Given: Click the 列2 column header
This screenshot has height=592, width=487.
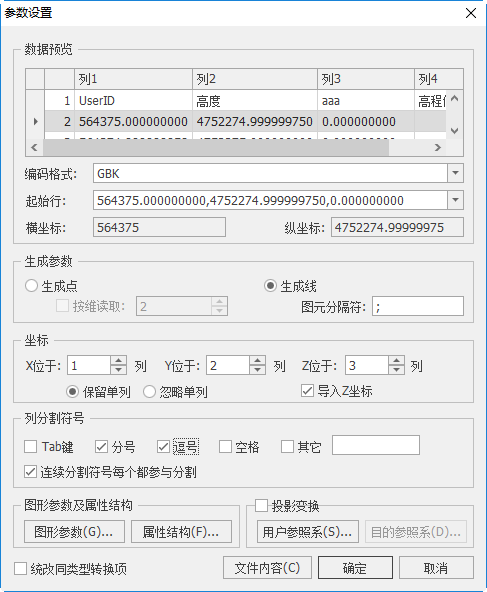Looking at the screenshot, I should (255, 79).
